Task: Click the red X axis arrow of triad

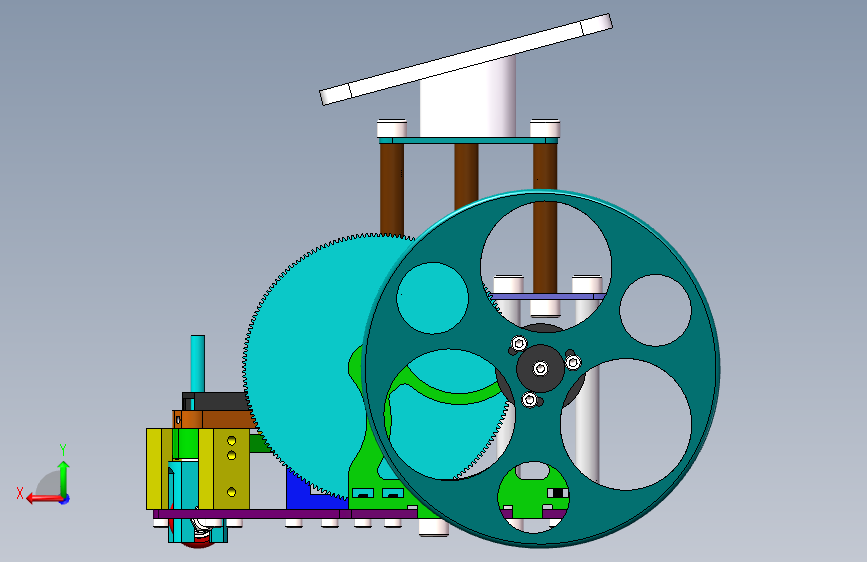Action: coord(44,499)
